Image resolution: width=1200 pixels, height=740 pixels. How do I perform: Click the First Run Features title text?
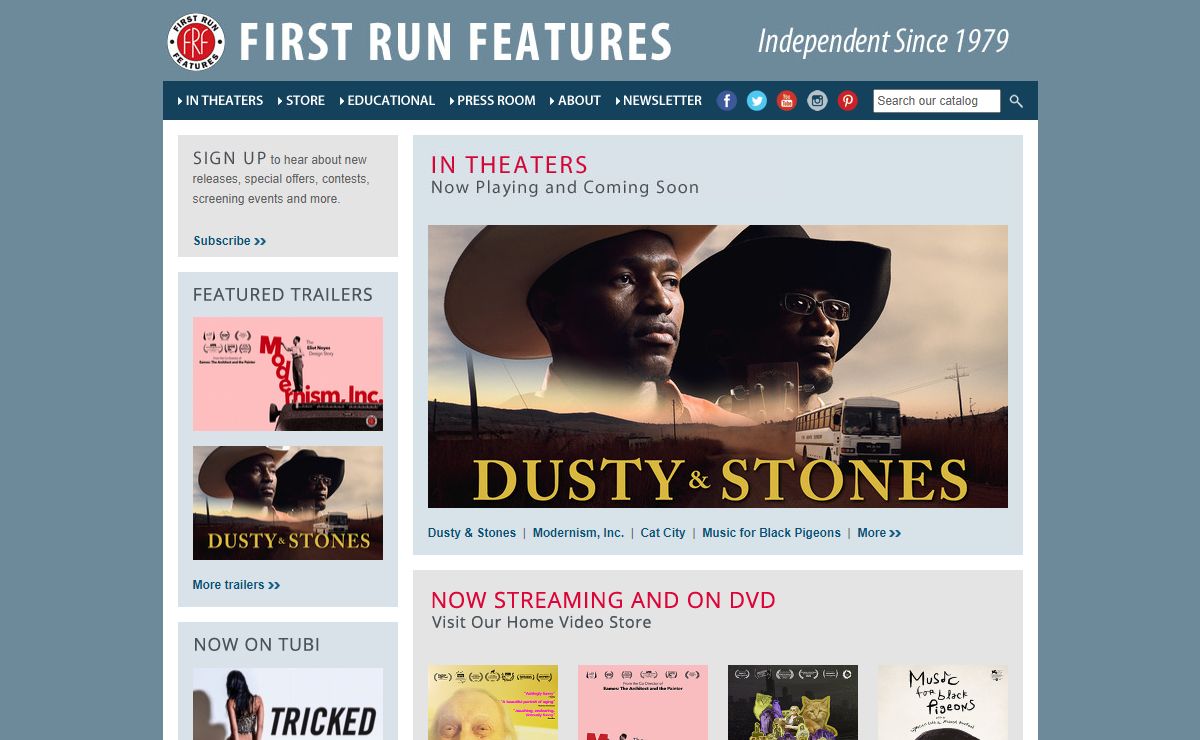pos(455,42)
